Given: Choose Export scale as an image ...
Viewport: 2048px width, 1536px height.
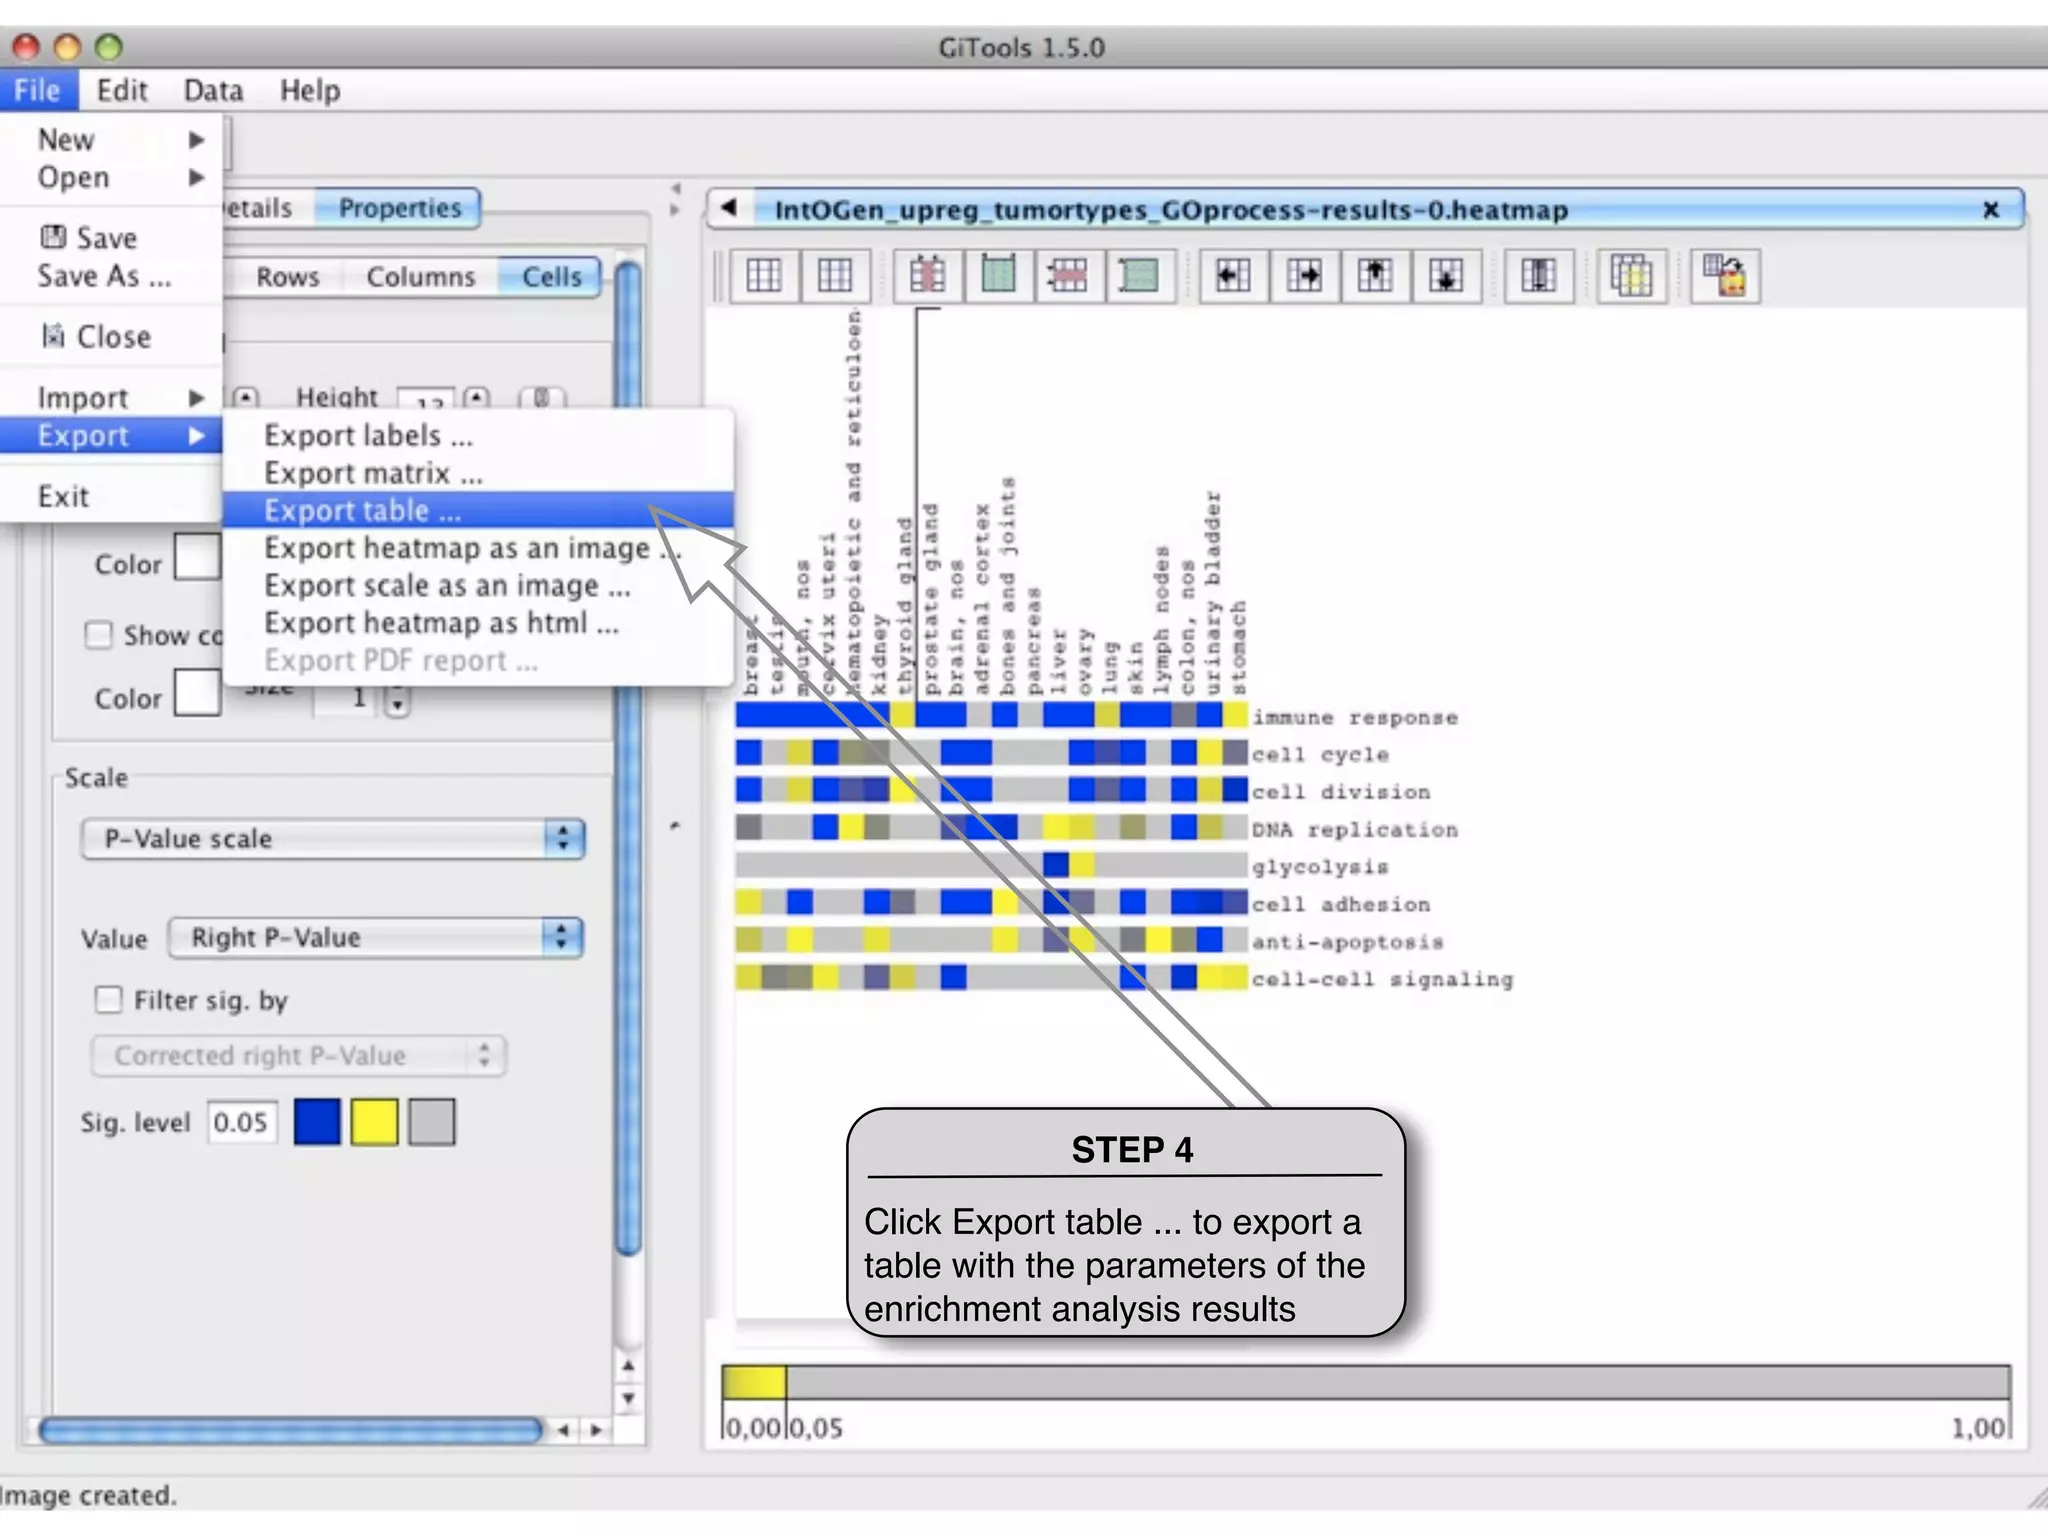Looking at the screenshot, I should (x=478, y=585).
